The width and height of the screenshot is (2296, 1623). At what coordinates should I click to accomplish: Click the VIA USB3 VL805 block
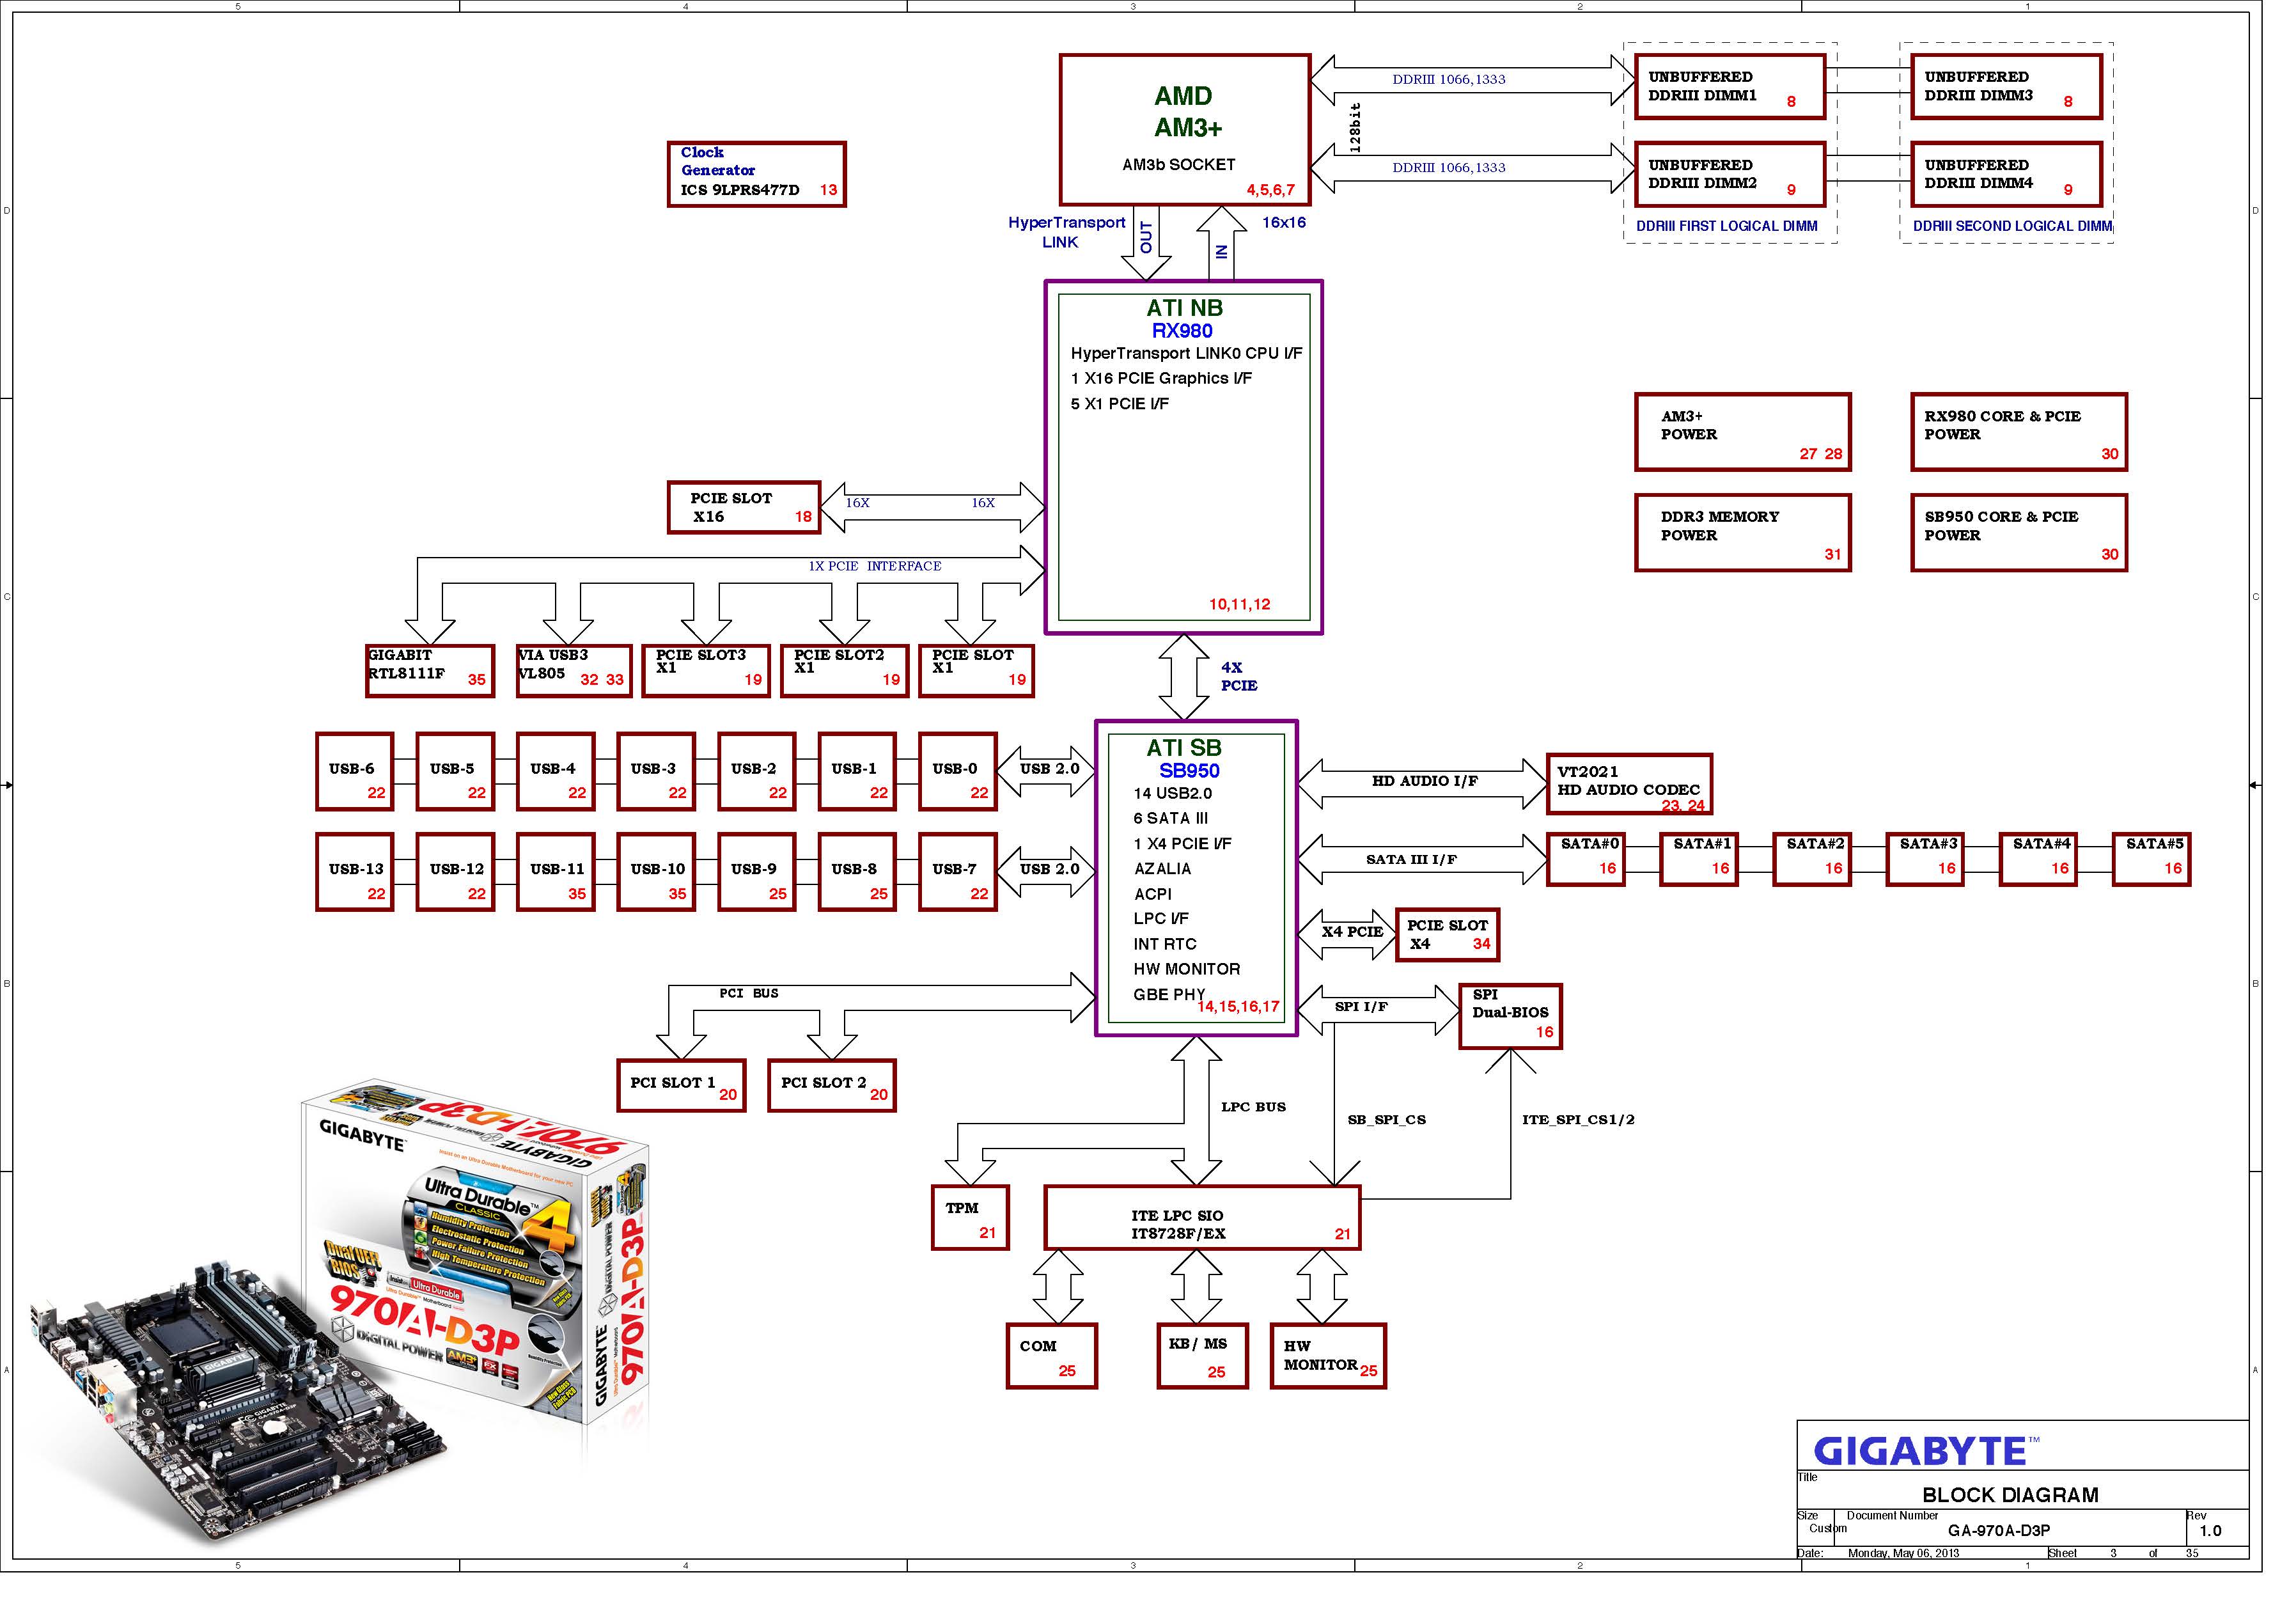pos(573,670)
